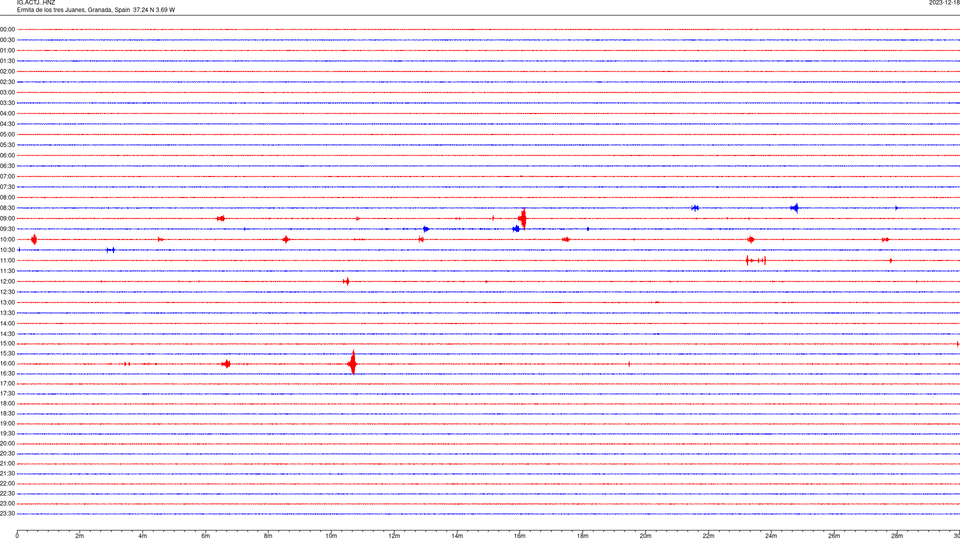960x540 pixels.
Task: Select the red event on 09:00 trace near 6m
Action: pos(221,219)
